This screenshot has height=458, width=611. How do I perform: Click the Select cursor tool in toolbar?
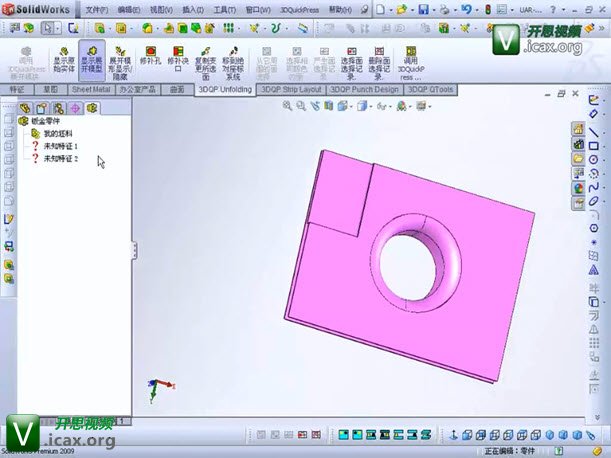(x=48, y=28)
